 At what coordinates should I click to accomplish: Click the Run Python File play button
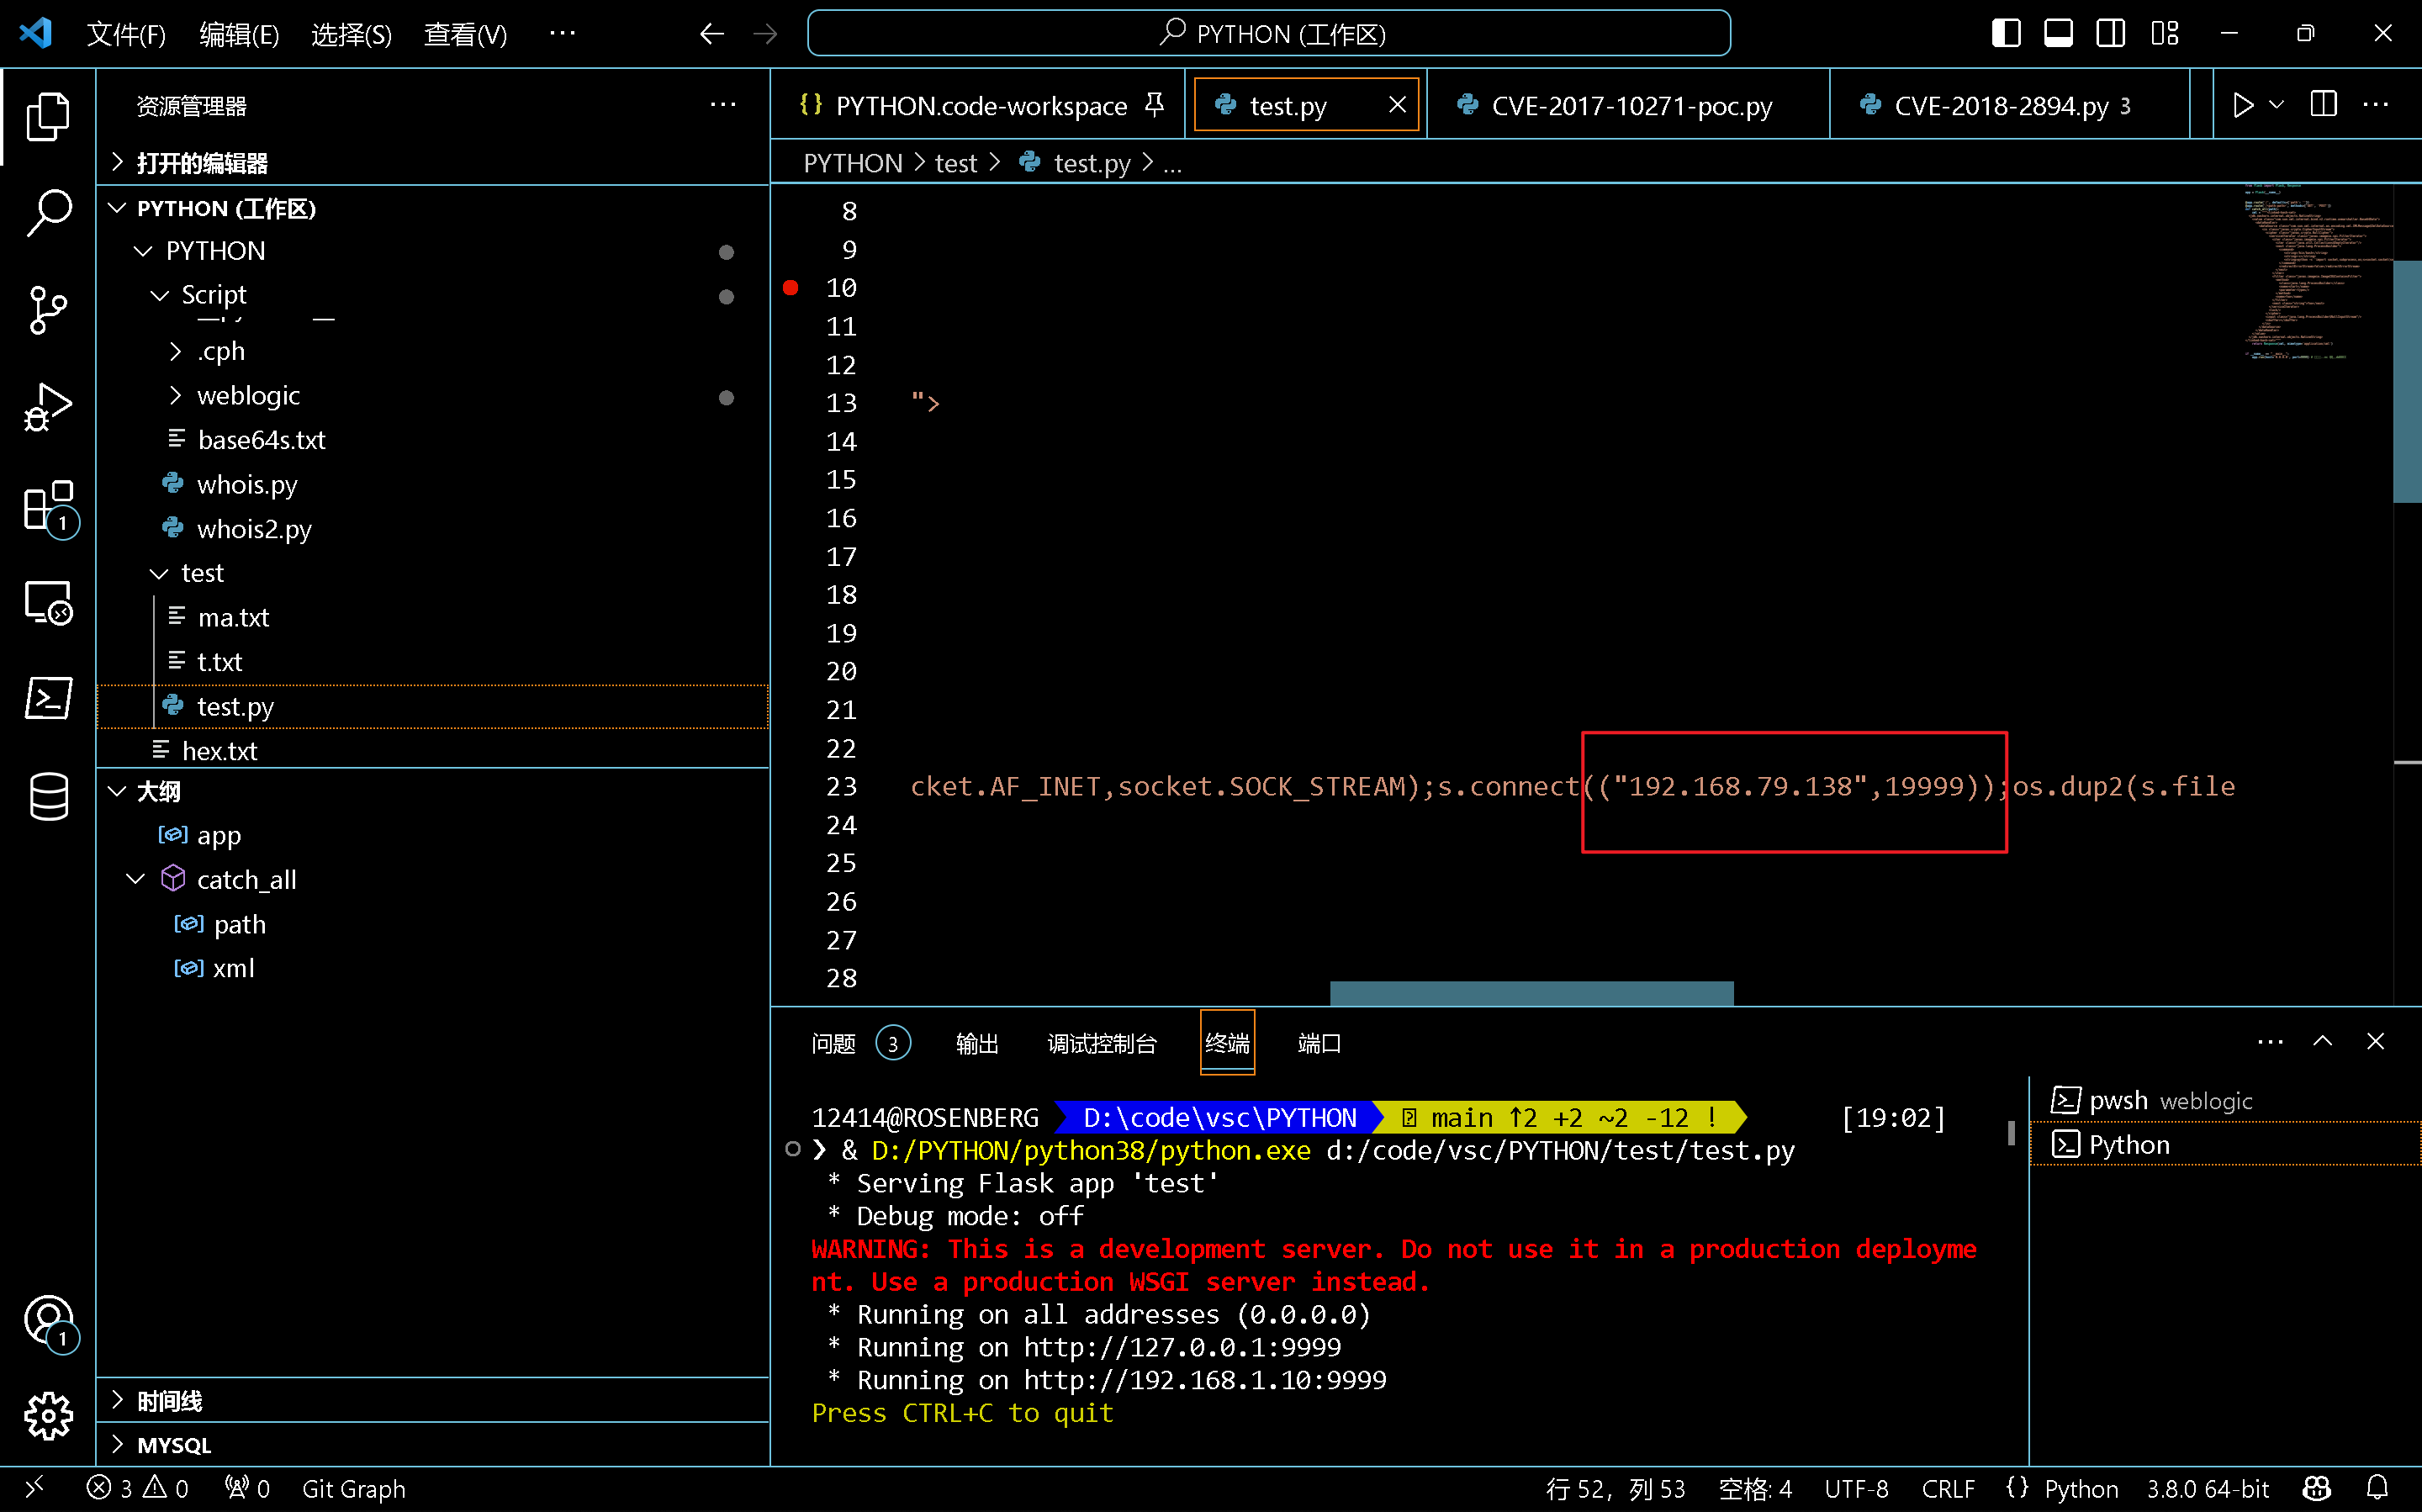pyautogui.click(x=2243, y=105)
